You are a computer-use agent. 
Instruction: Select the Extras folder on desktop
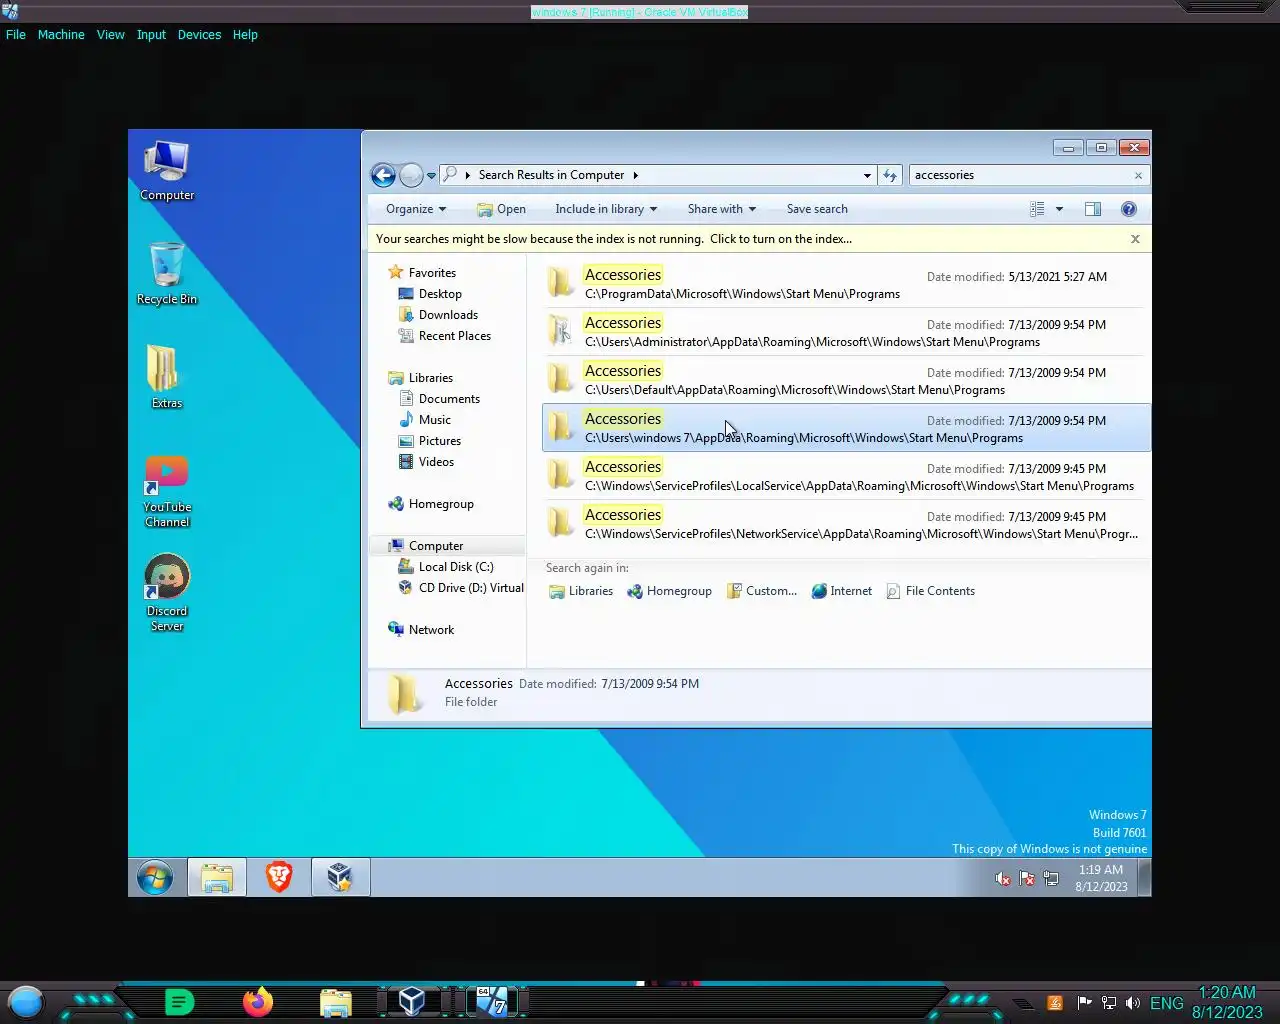(167, 377)
